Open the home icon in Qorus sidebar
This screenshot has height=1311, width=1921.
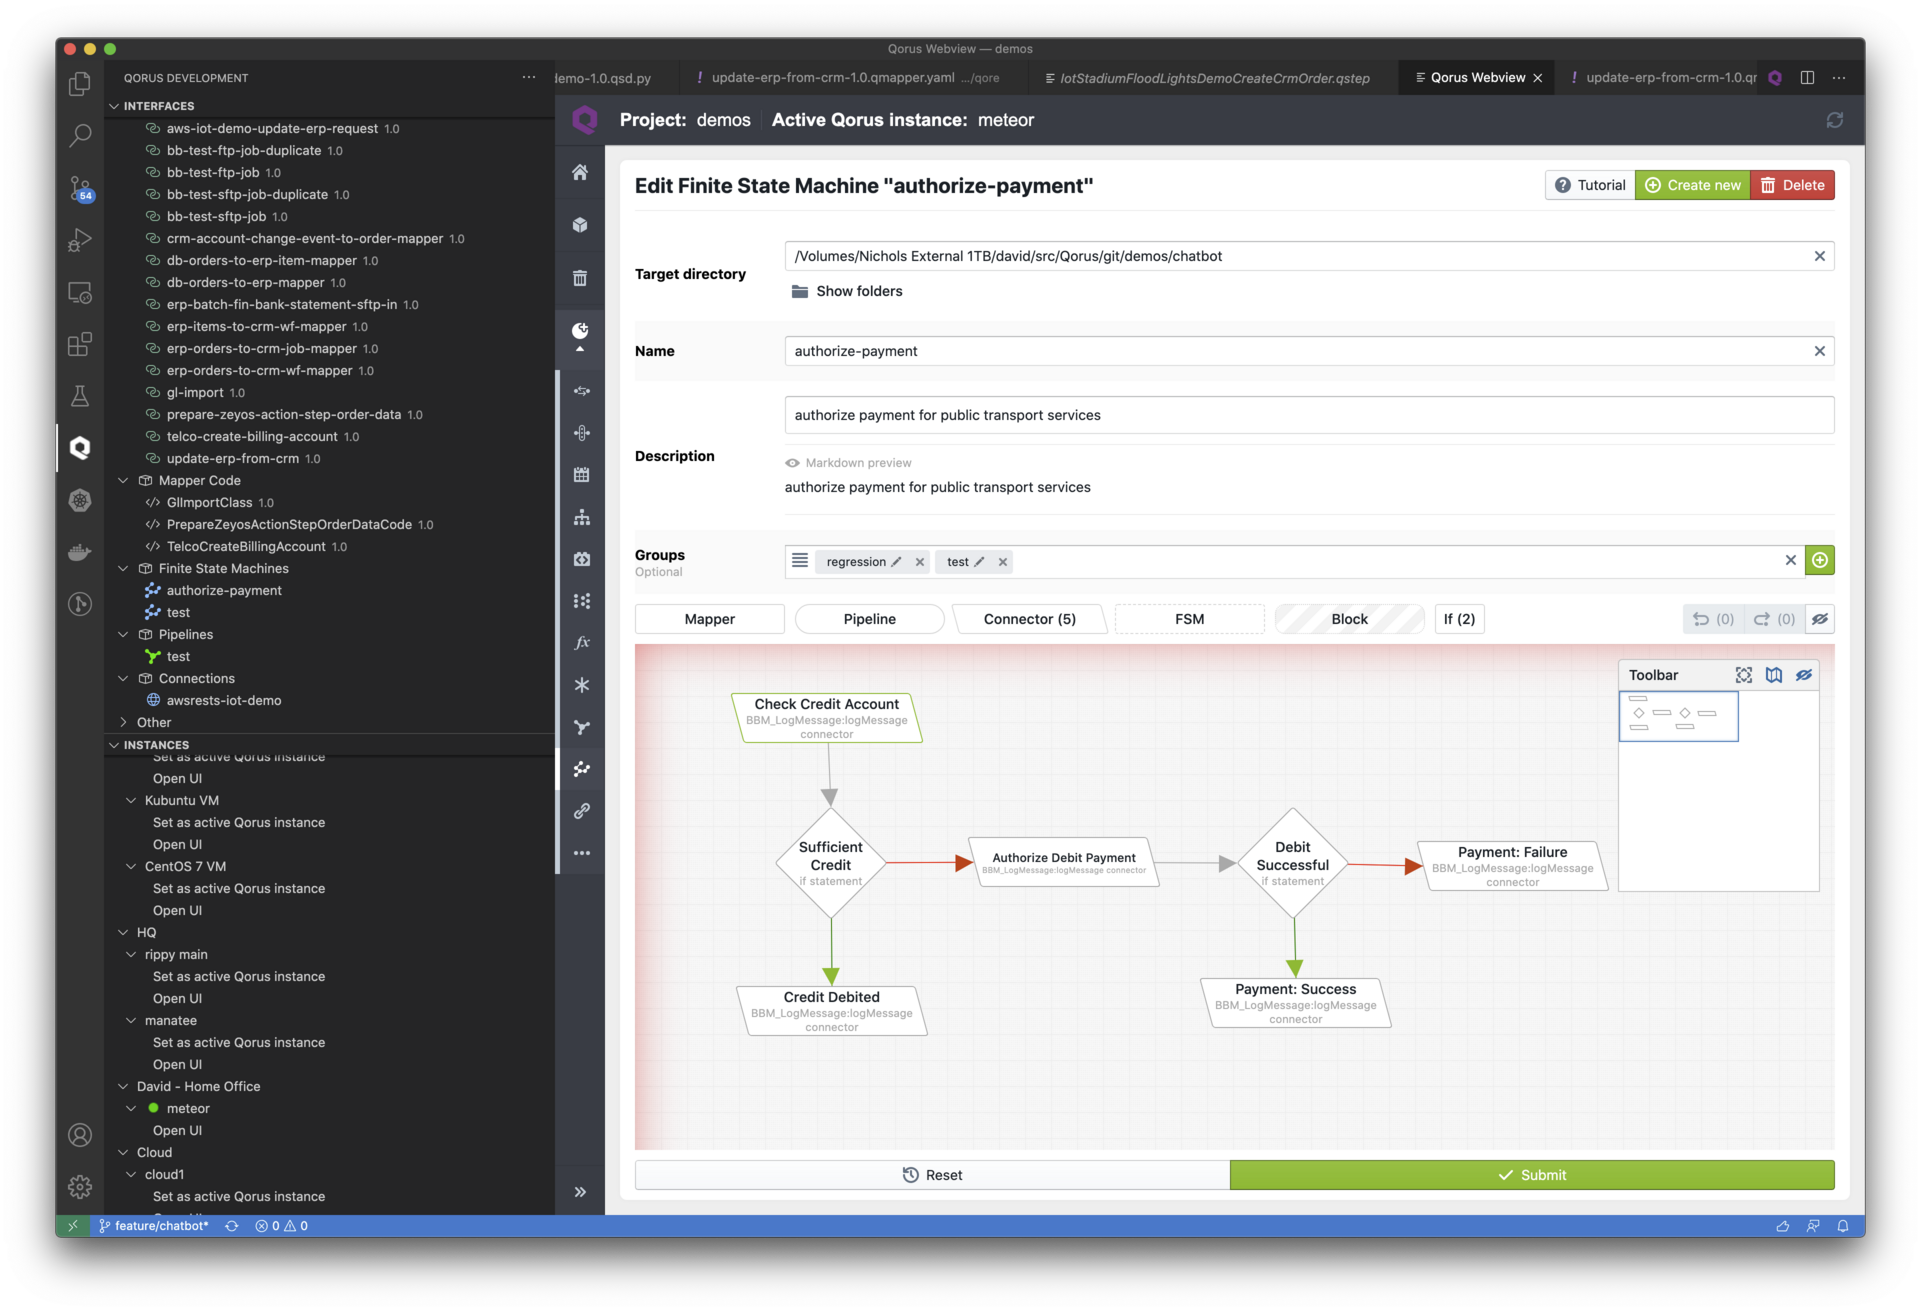[x=580, y=172]
